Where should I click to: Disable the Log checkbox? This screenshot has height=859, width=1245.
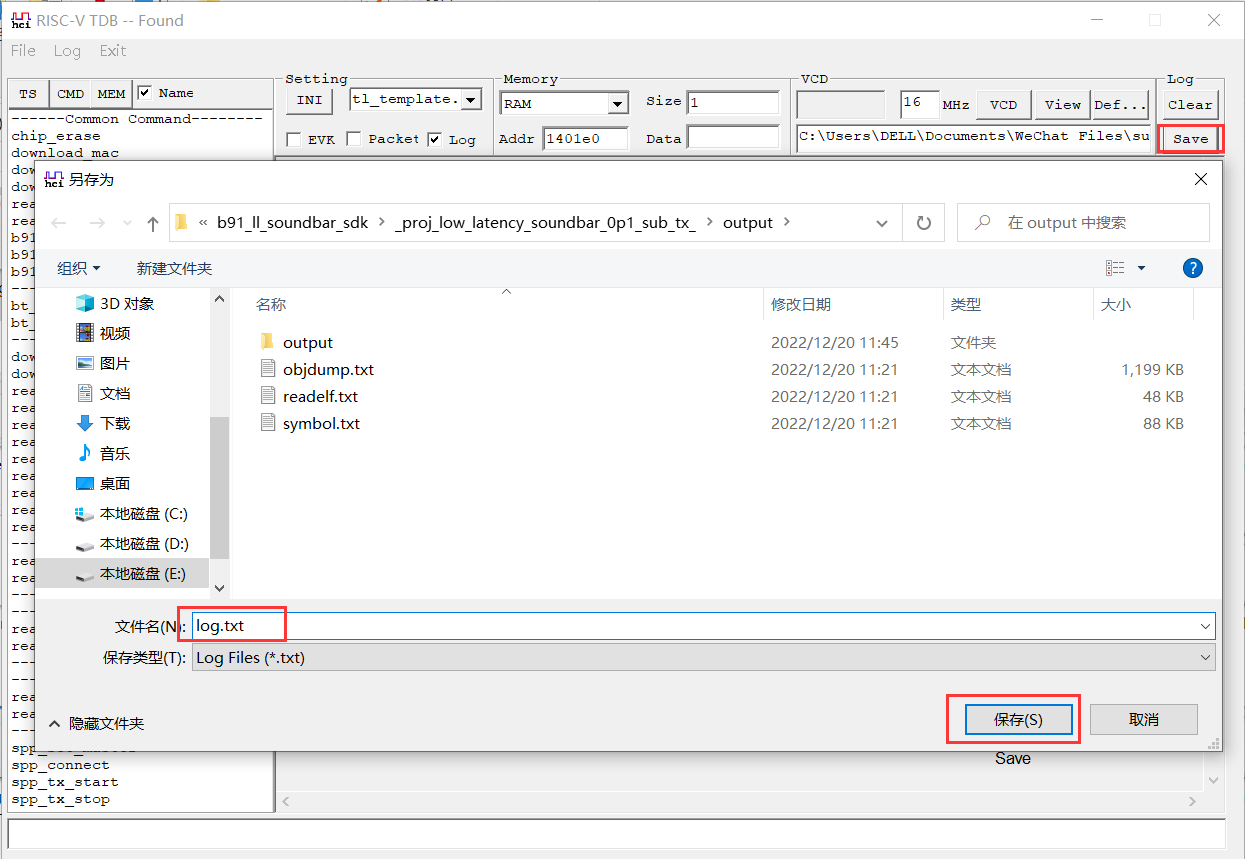(434, 139)
